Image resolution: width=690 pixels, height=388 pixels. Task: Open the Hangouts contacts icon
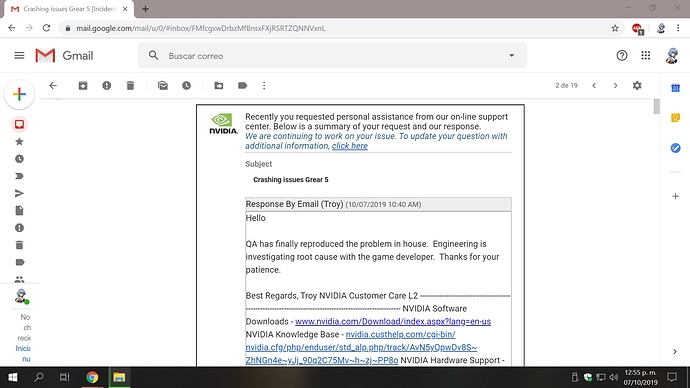[x=19, y=279]
